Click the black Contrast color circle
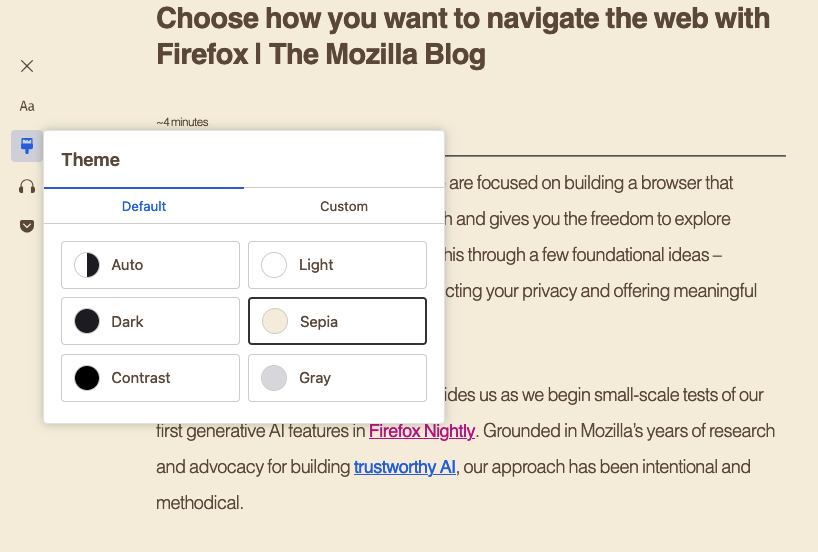The width and height of the screenshot is (818, 552). coord(87,378)
